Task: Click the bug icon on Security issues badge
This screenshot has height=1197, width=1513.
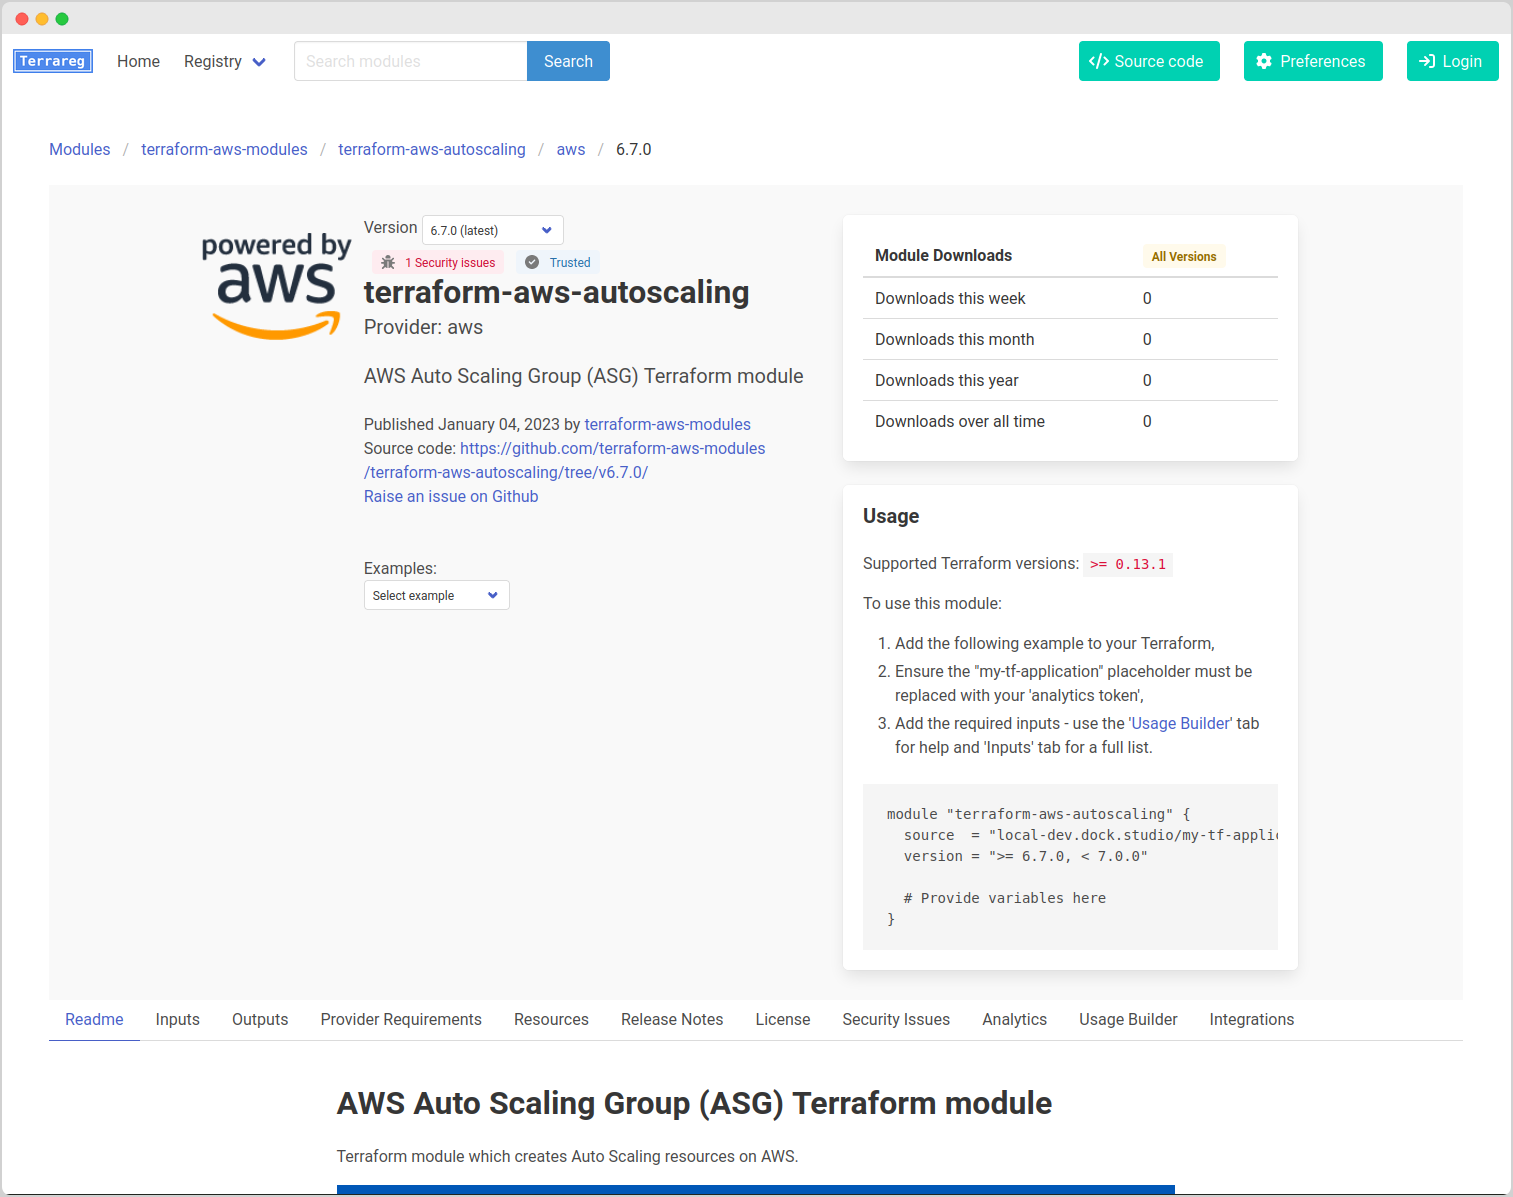Action: [388, 262]
